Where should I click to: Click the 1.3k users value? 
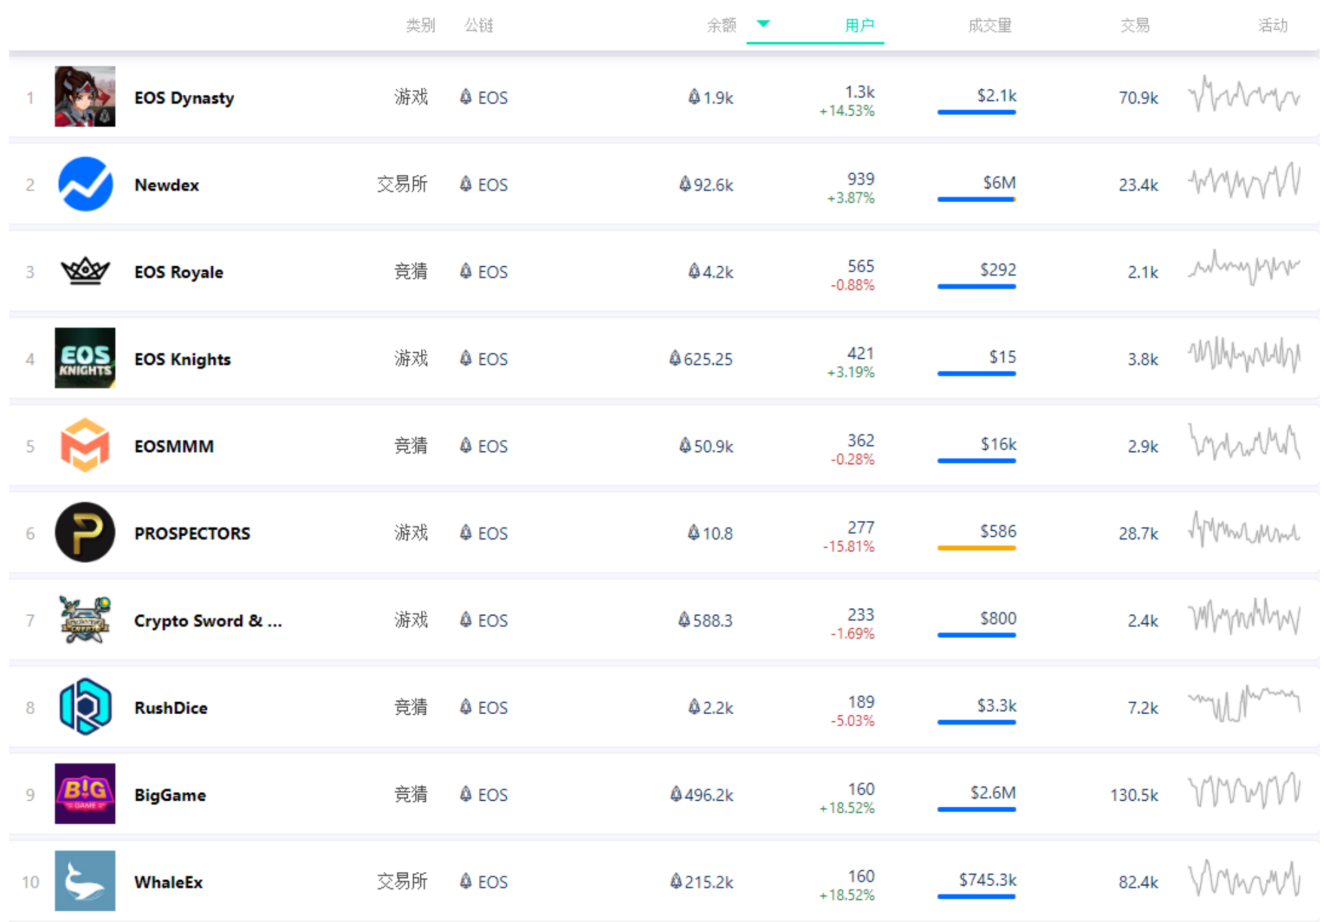(x=859, y=92)
